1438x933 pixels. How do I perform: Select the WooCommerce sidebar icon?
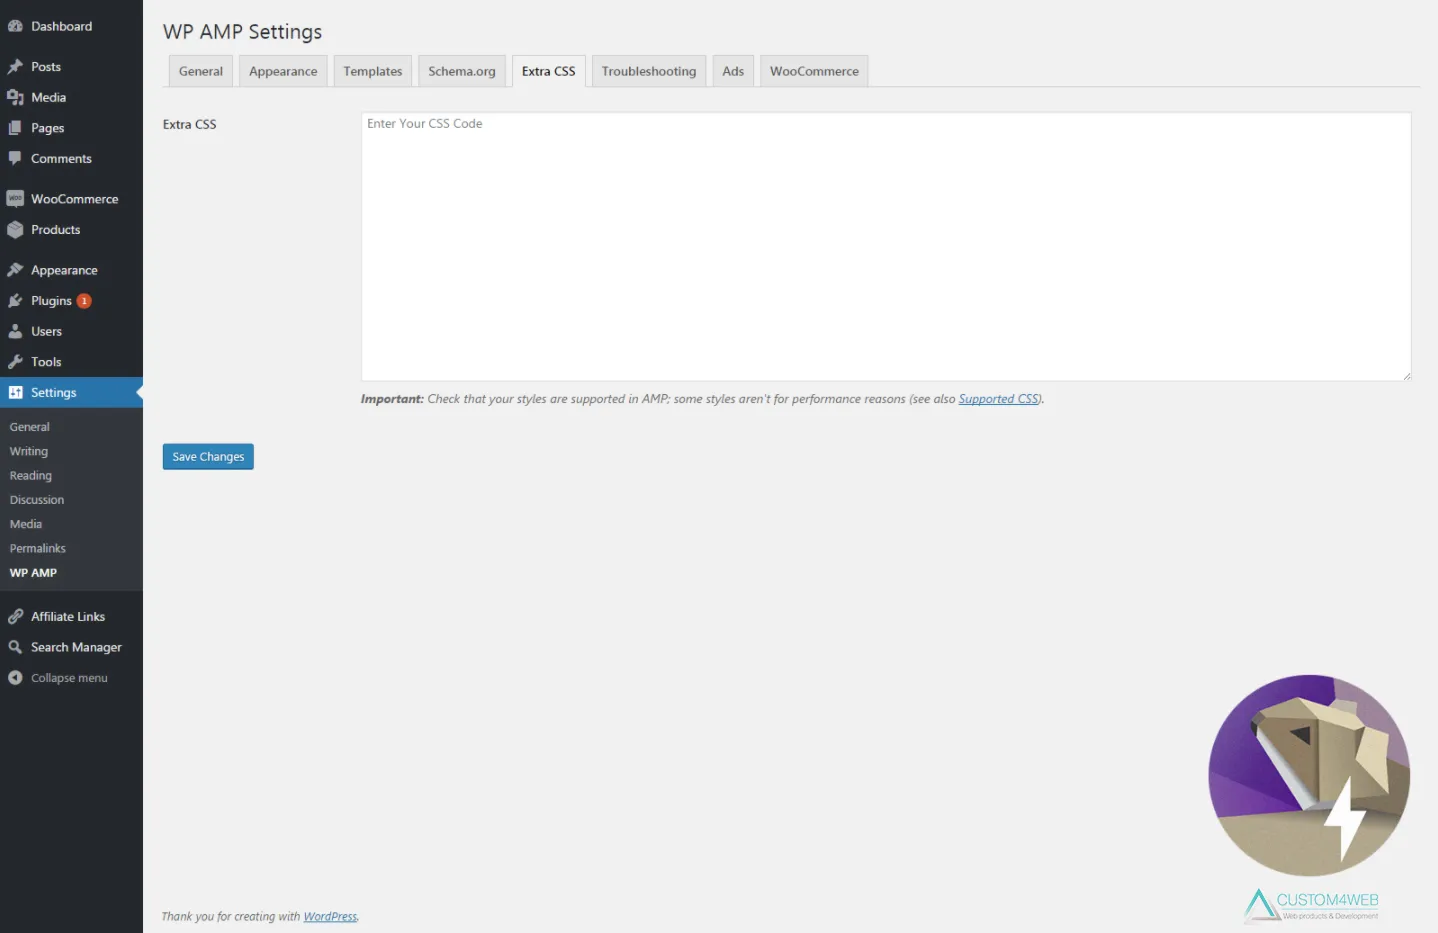pos(16,198)
